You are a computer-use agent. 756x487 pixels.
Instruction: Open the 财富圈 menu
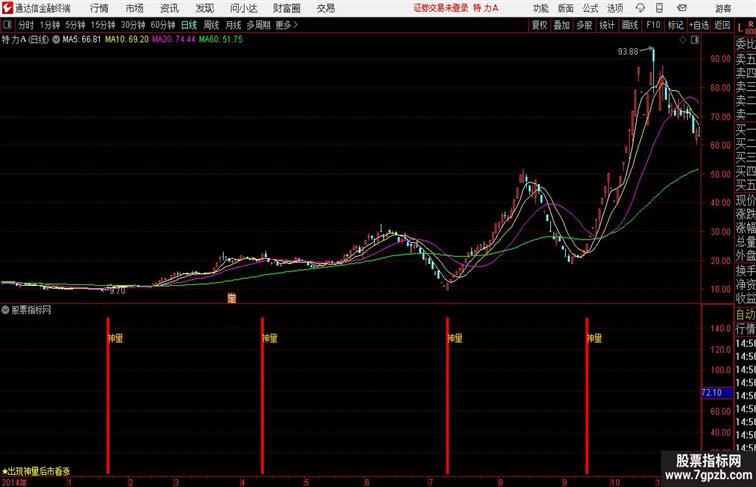pyautogui.click(x=286, y=8)
